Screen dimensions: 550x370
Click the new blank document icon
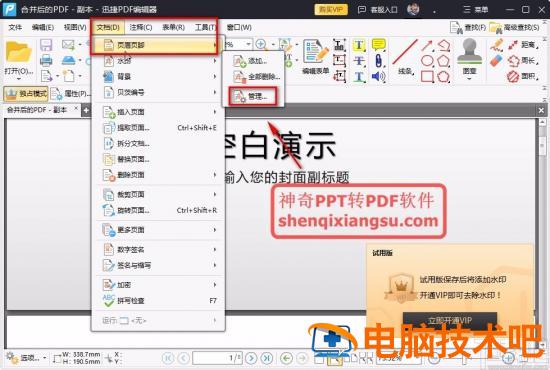point(68,76)
